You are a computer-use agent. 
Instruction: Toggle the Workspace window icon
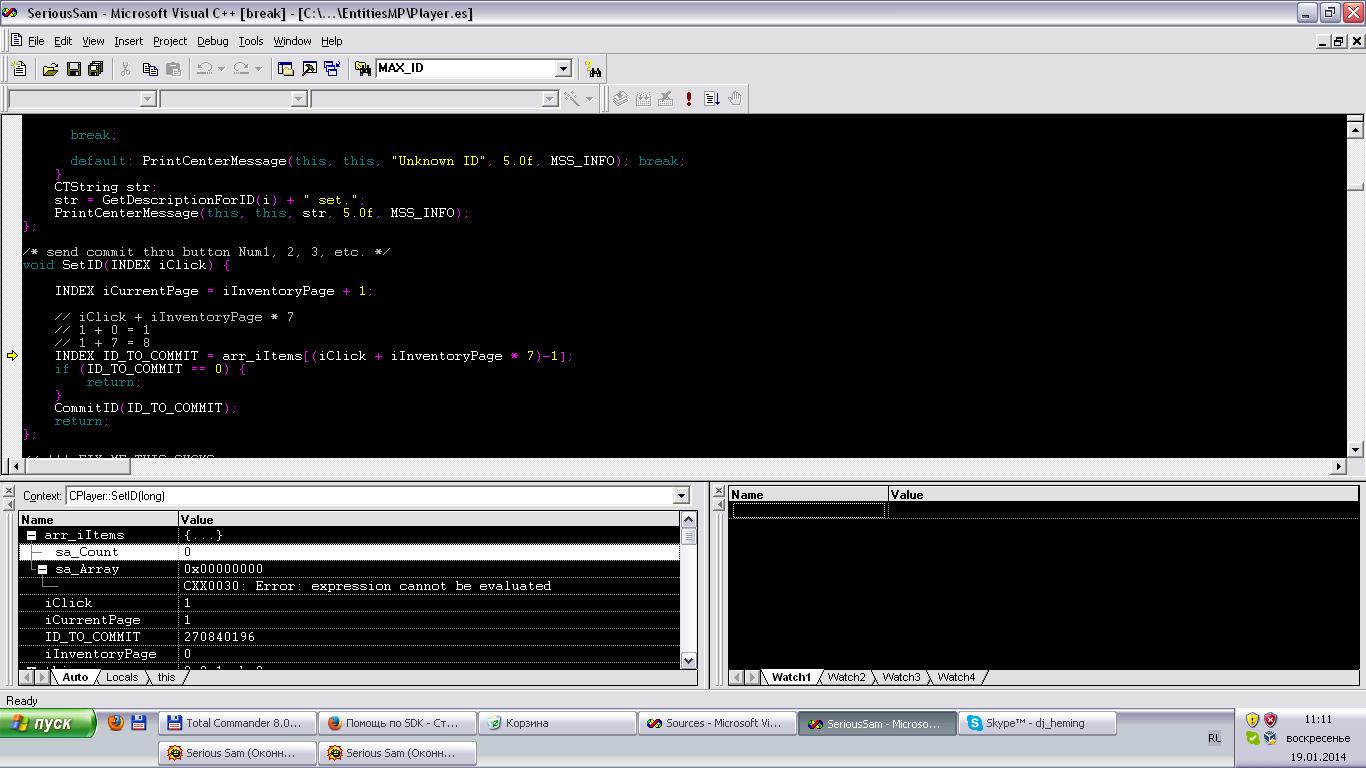tap(286, 68)
